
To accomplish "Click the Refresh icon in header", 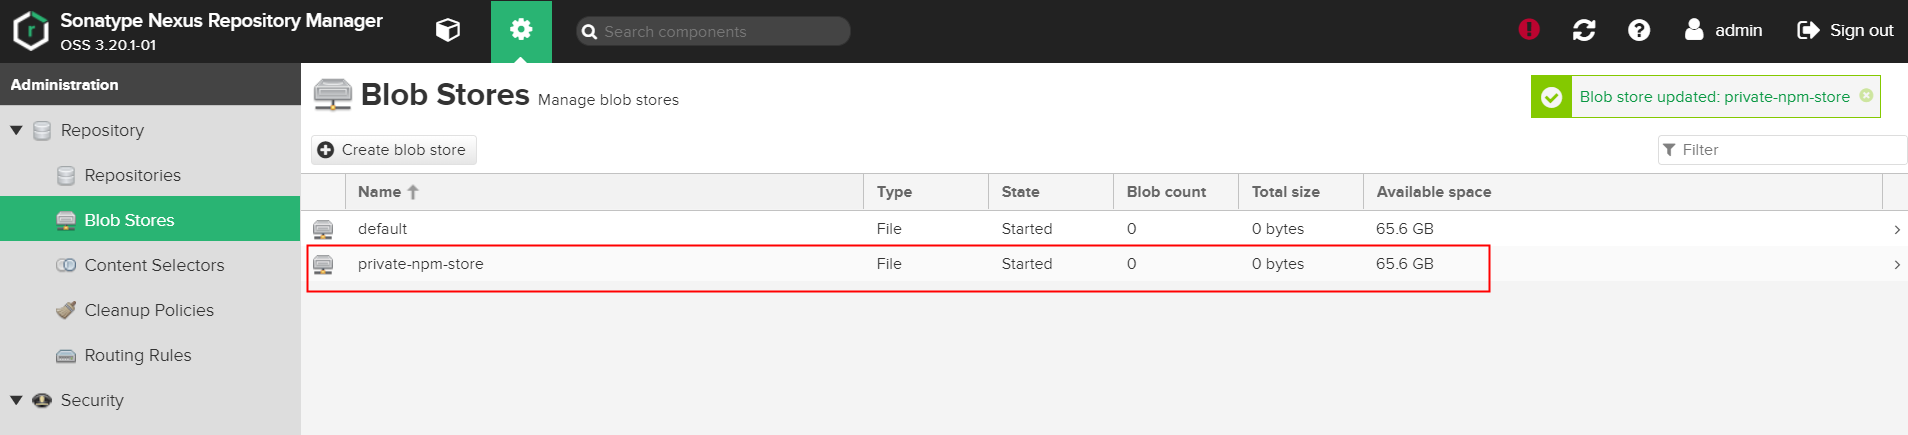I will click(1584, 31).
